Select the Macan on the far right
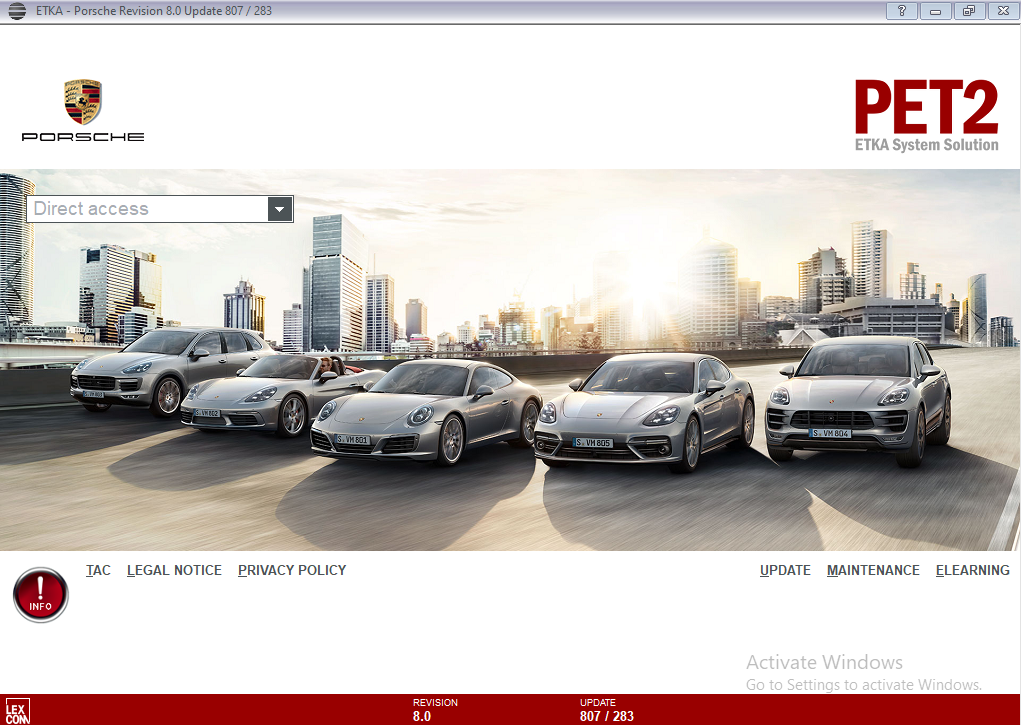This screenshot has height=725, width=1021. click(855, 400)
